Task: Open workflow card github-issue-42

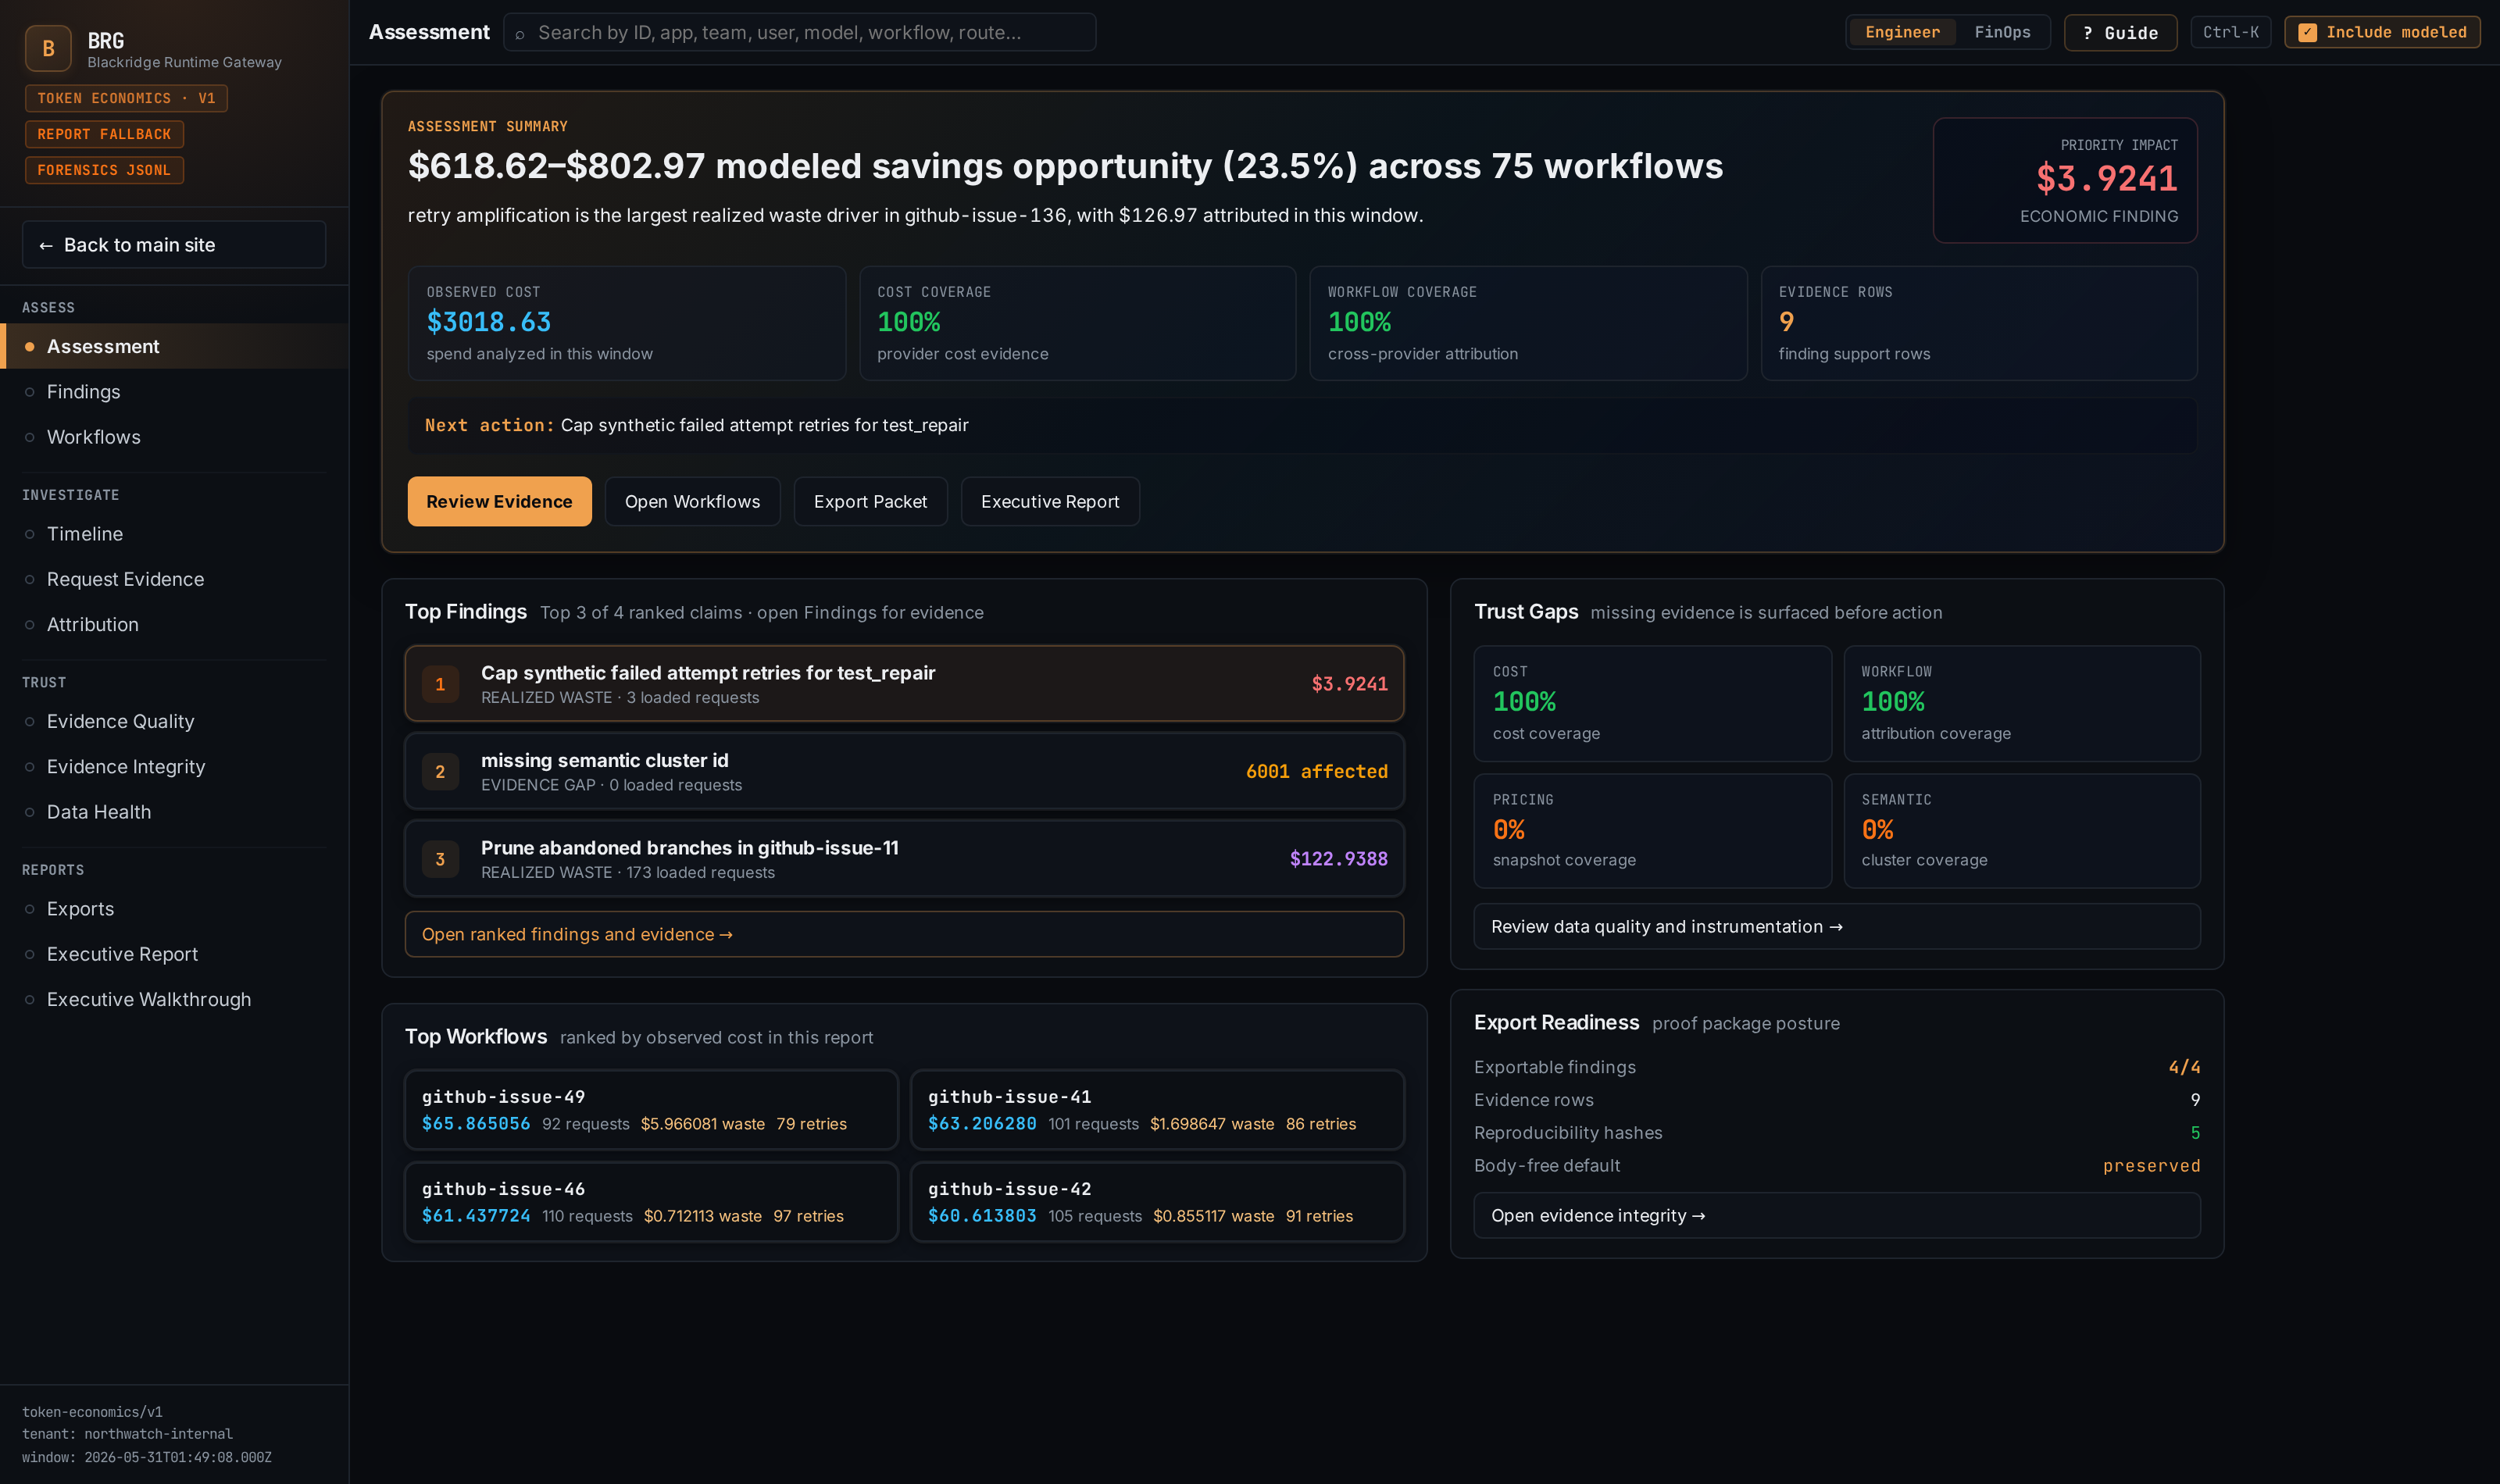Action: pyautogui.click(x=1157, y=1202)
